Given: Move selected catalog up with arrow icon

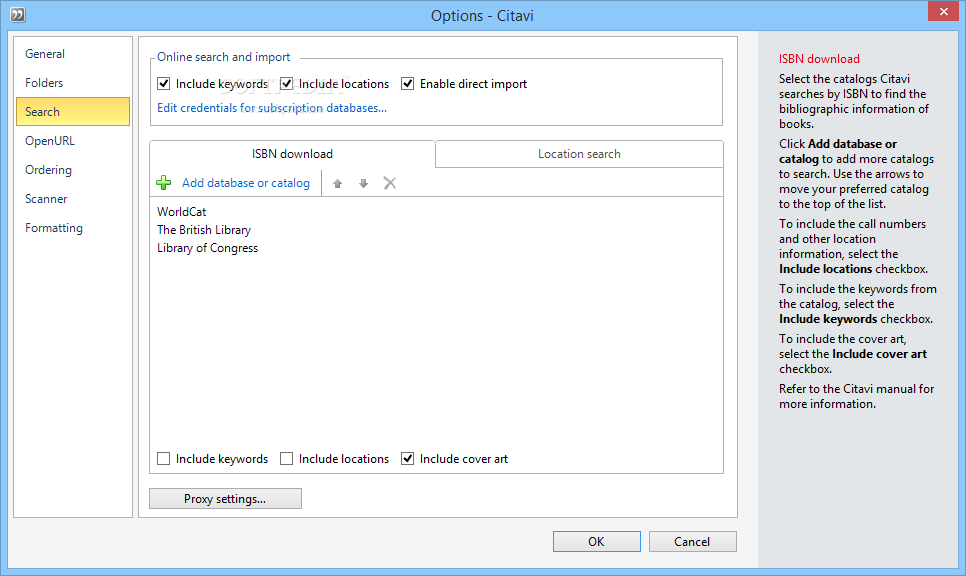Looking at the screenshot, I should pos(338,184).
